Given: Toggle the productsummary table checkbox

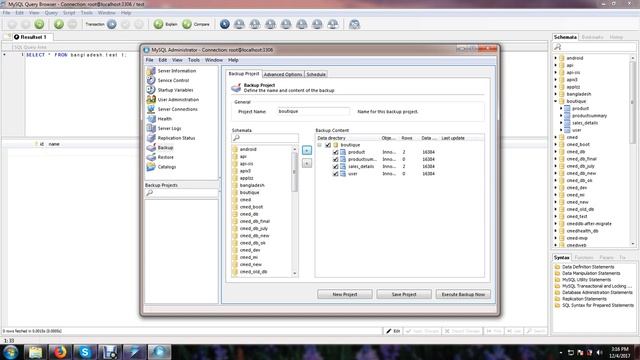Looking at the screenshot, I should [336, 159].
